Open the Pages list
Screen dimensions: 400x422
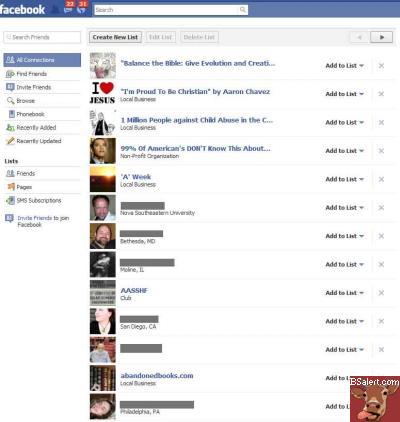(x=42, y=187)
